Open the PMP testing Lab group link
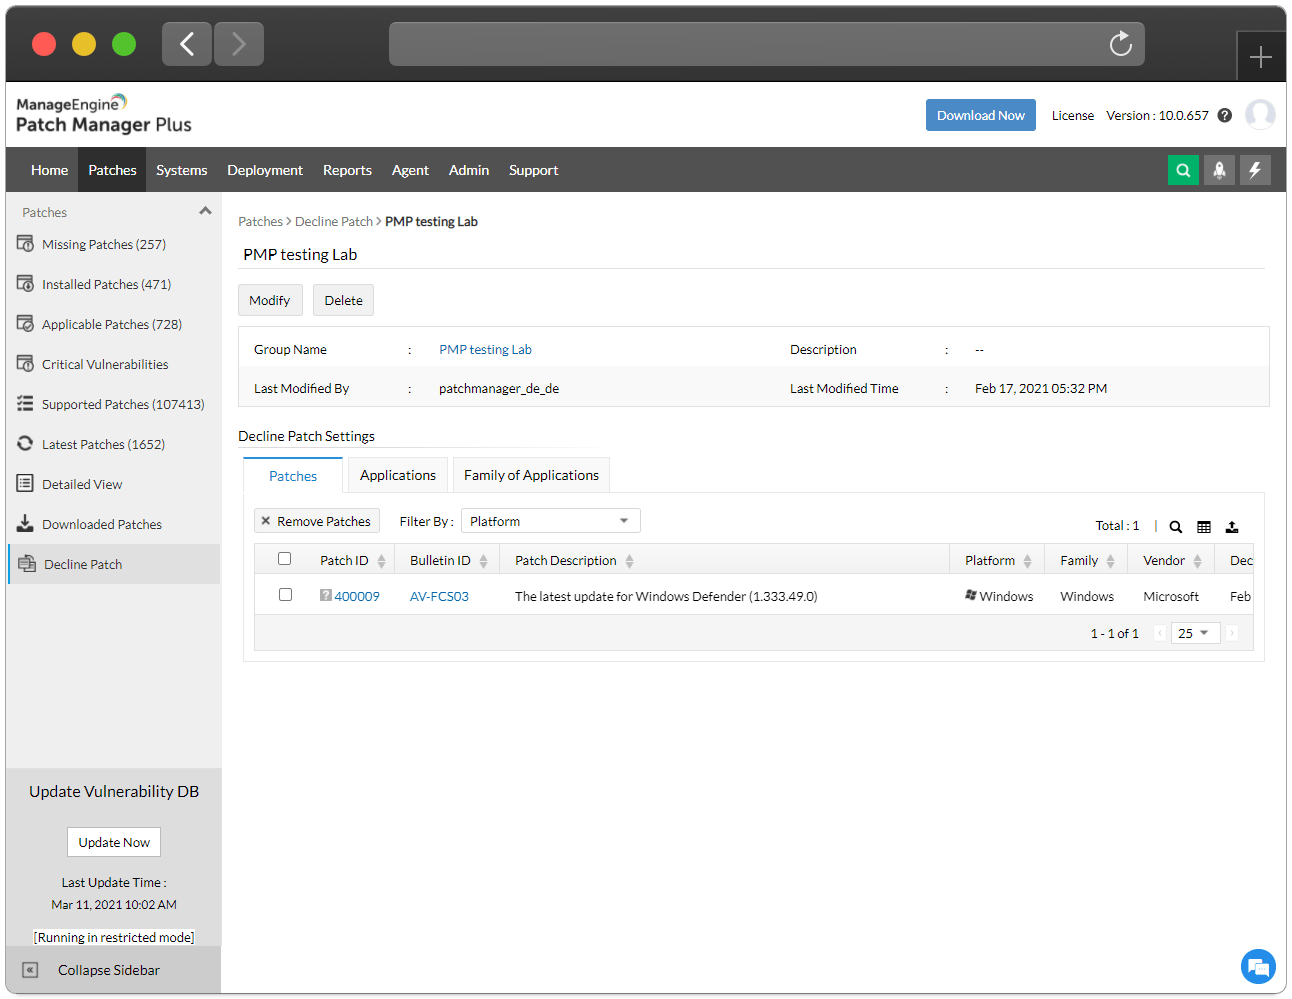The height and width of the screenshot is (999, 1292). [x=485, y=349]
